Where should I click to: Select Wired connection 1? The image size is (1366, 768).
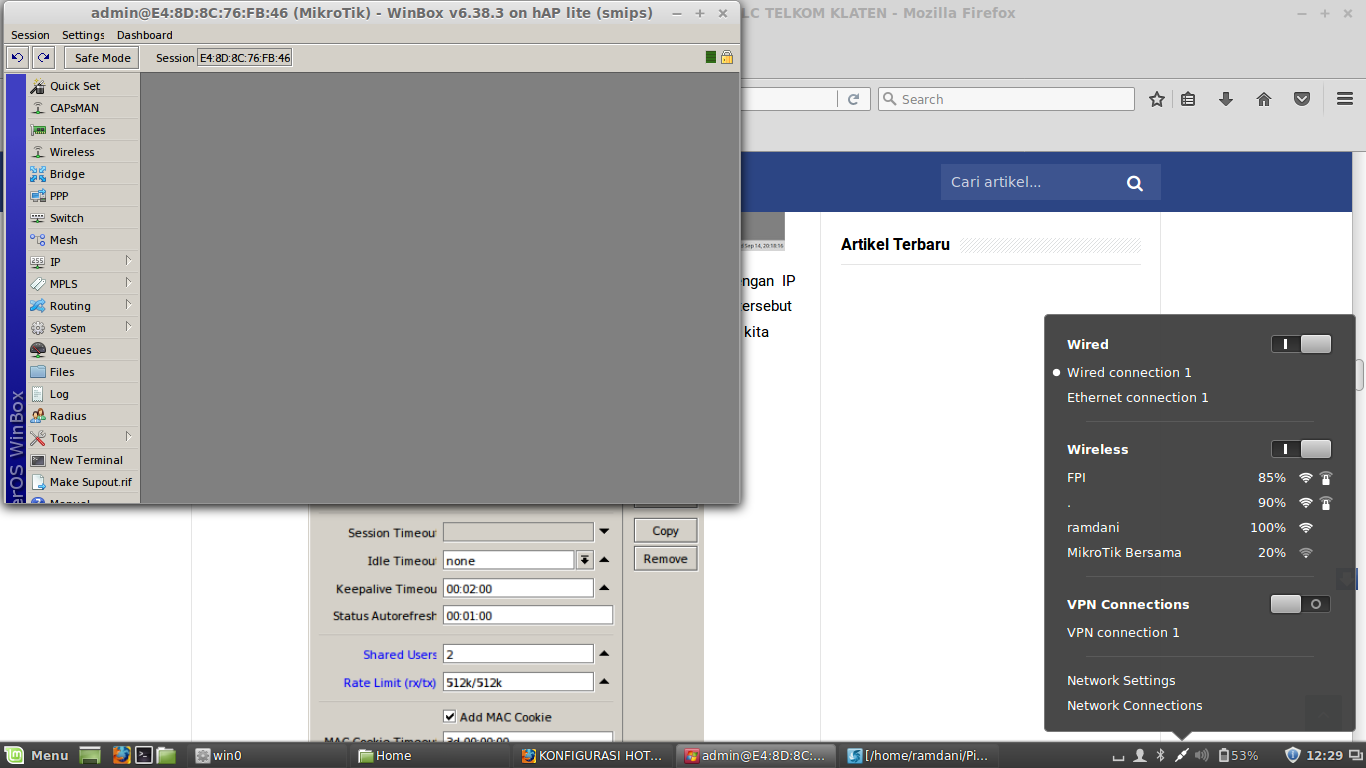point(1129,372)
